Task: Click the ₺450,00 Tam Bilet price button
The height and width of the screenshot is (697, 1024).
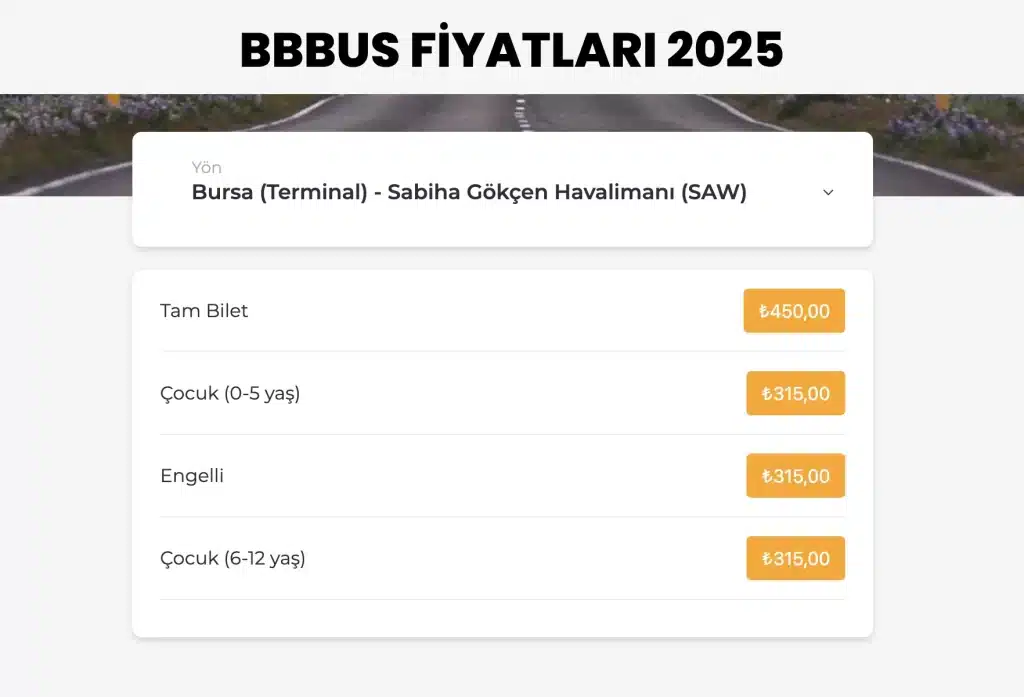Action: point(794,311)
